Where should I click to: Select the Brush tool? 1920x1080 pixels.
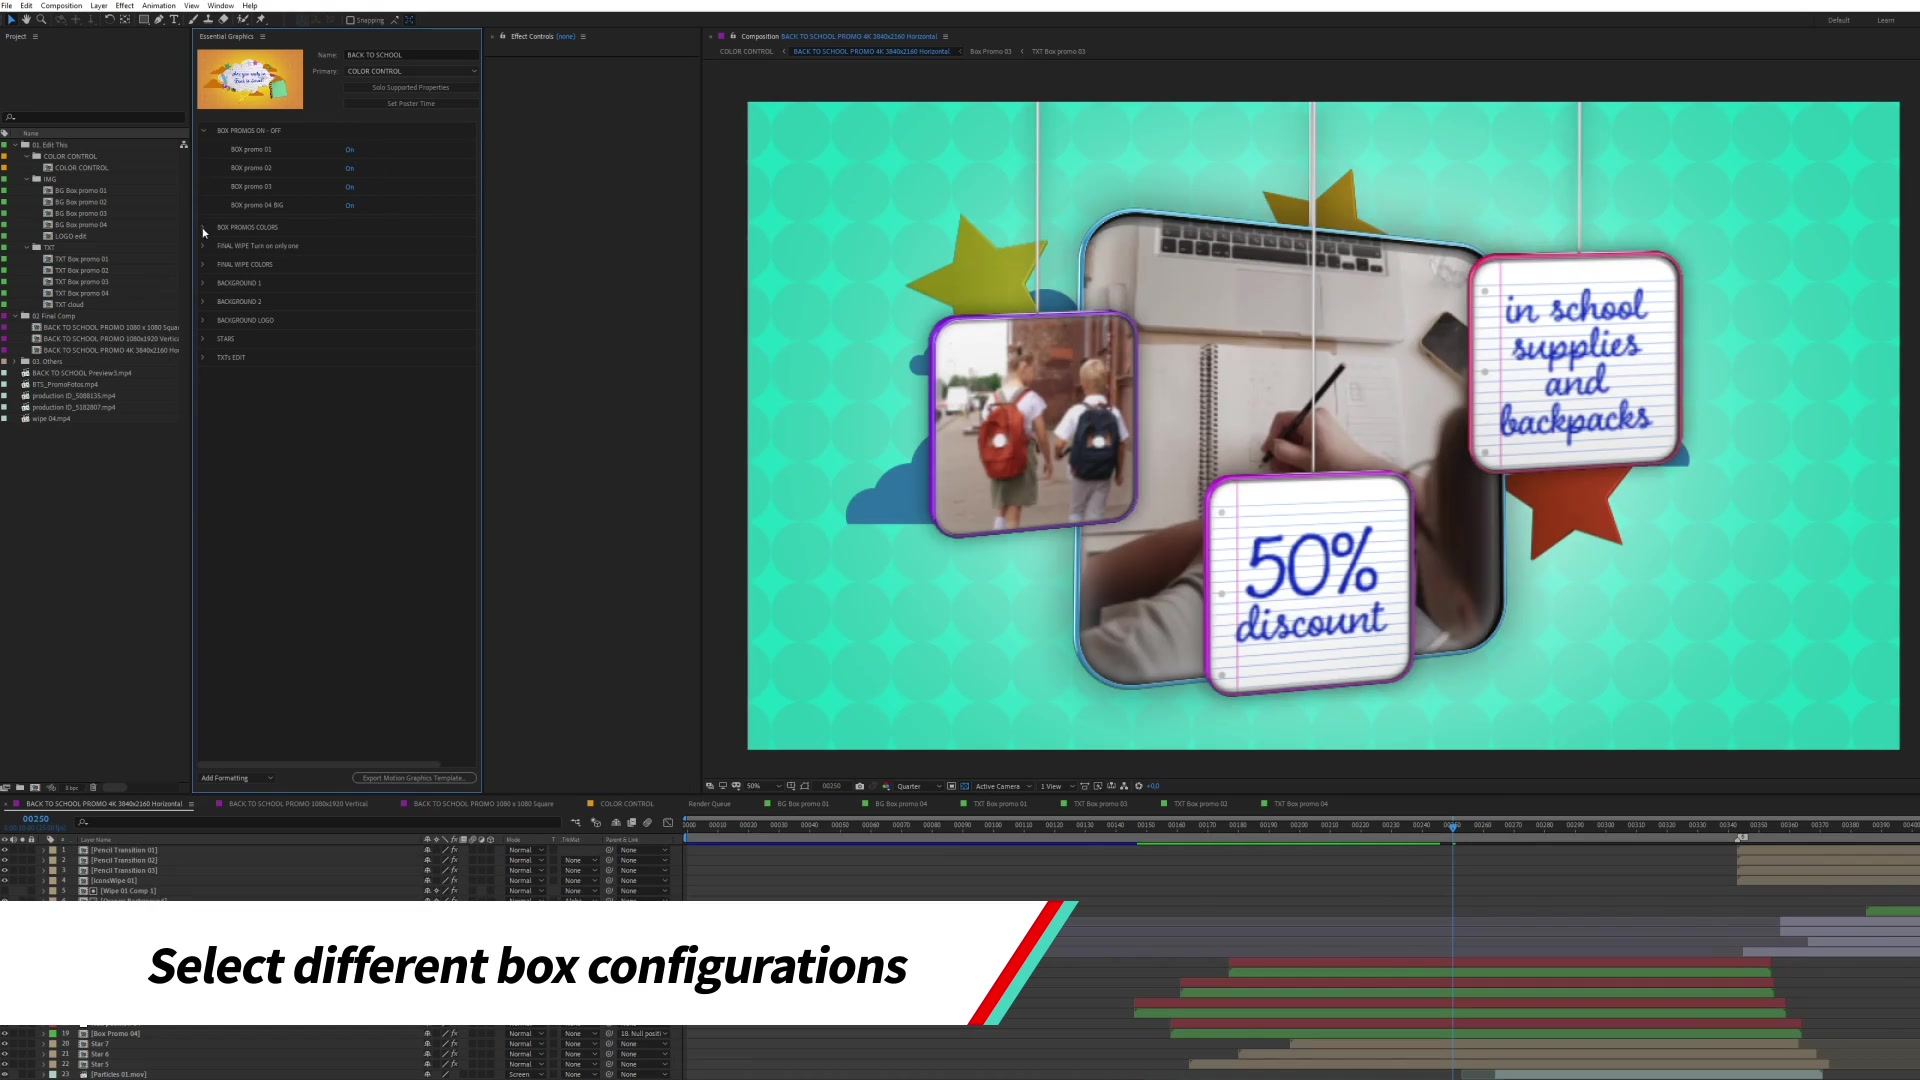coord(193,19)
